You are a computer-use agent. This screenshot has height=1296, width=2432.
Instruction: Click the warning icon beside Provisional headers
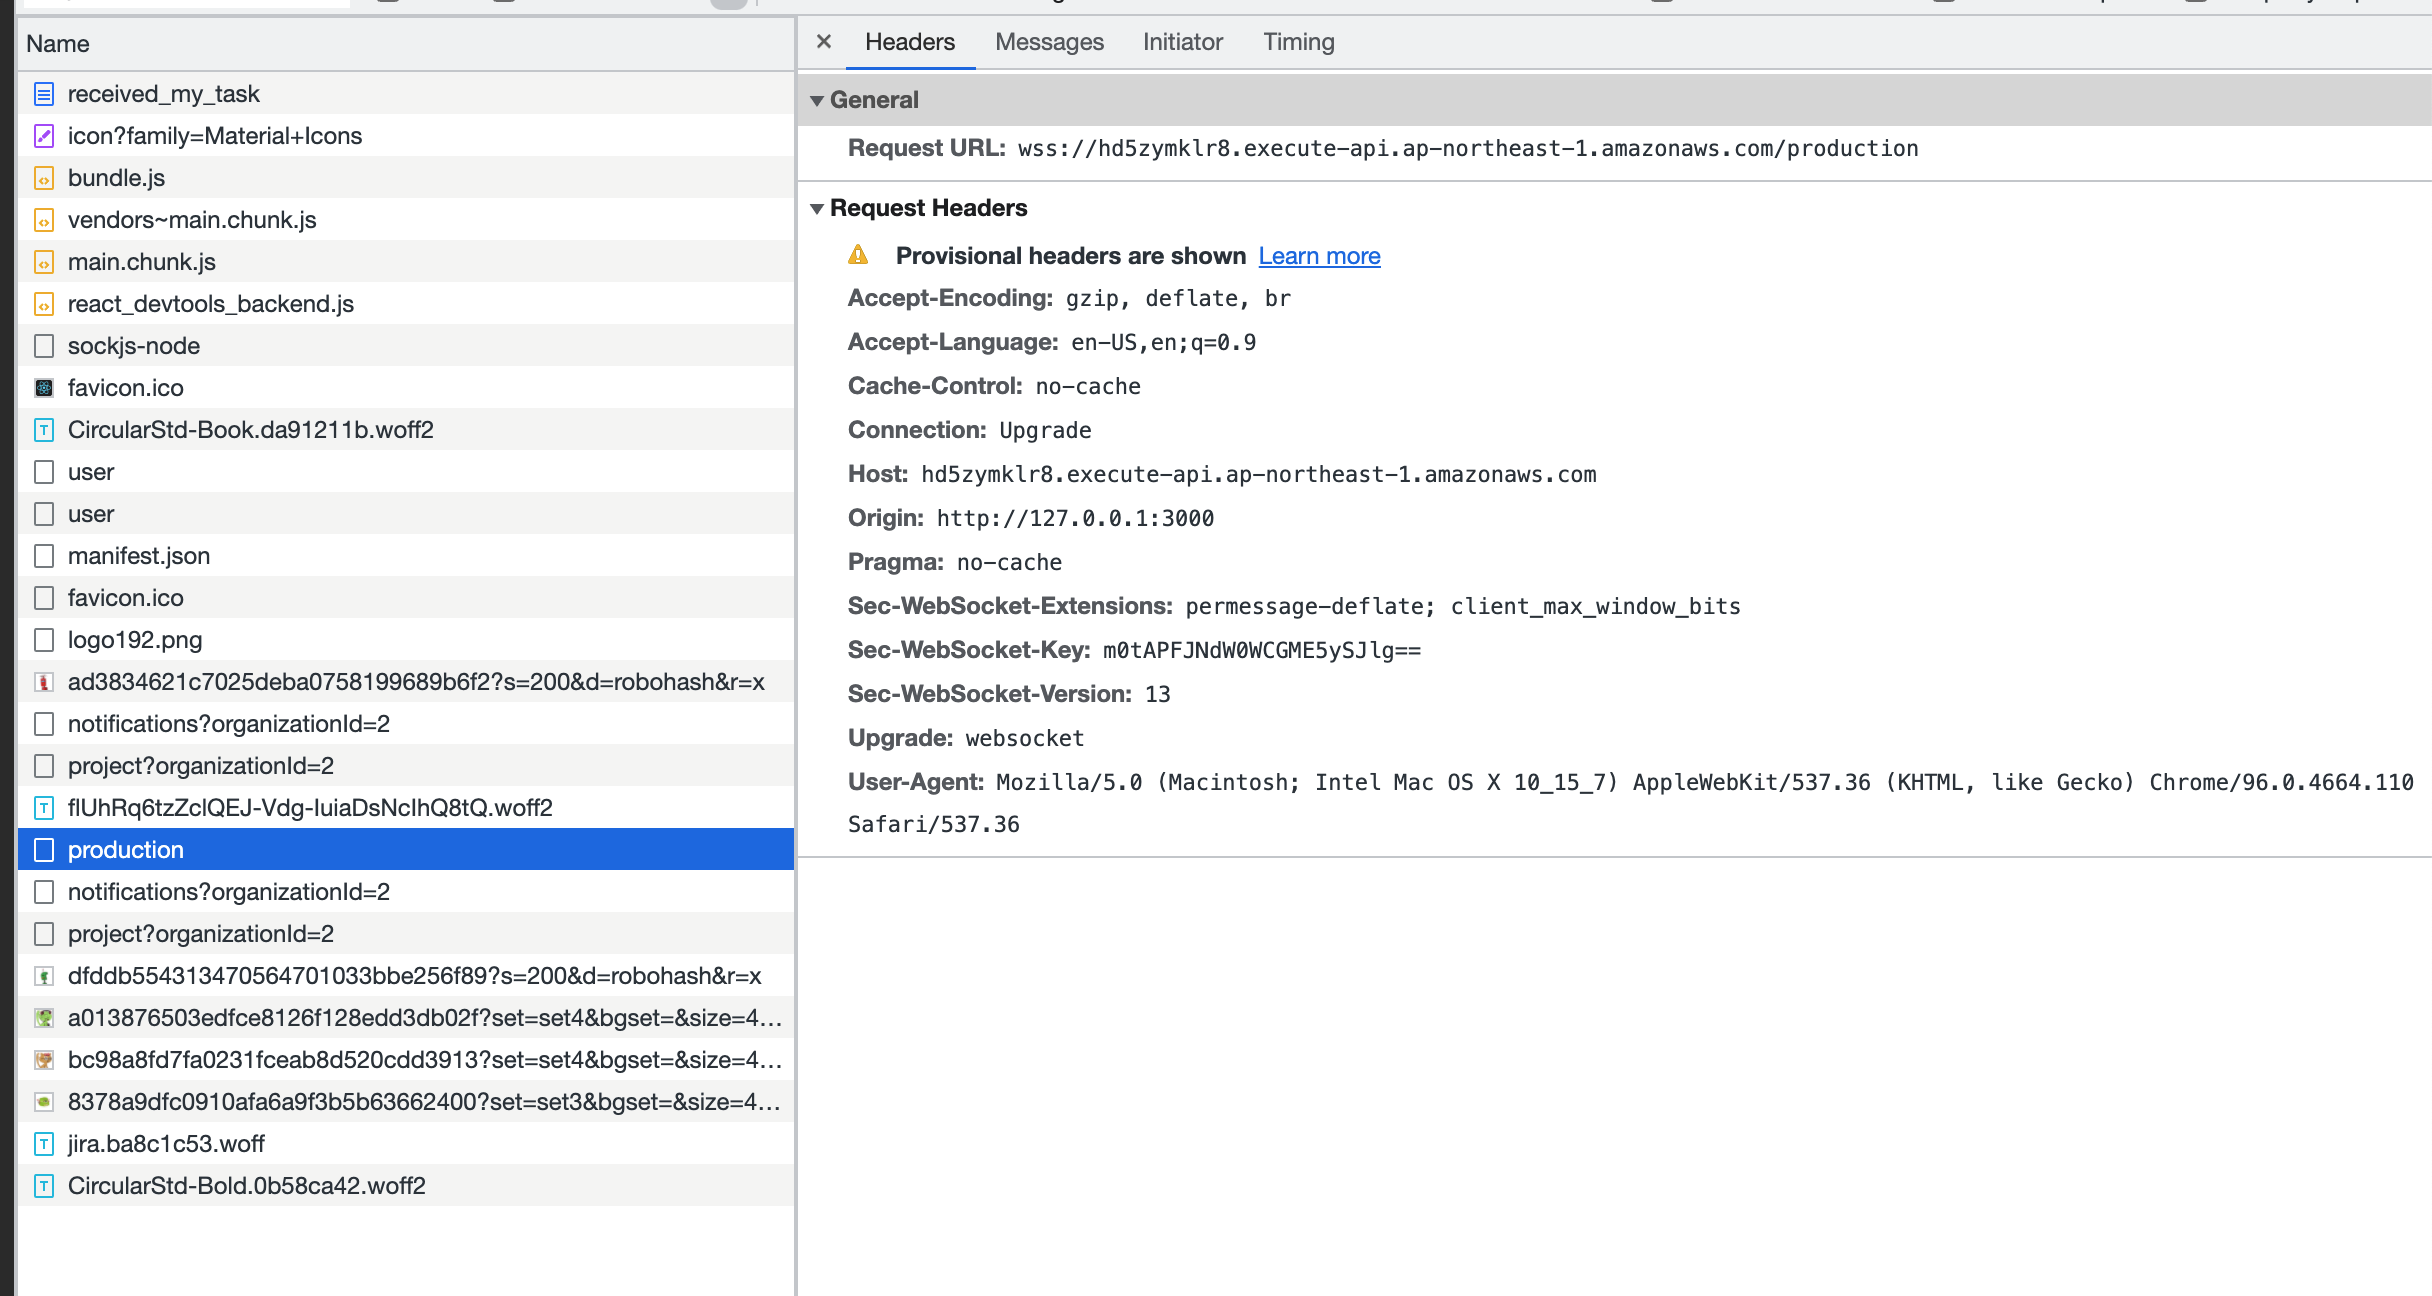point(858,255)
